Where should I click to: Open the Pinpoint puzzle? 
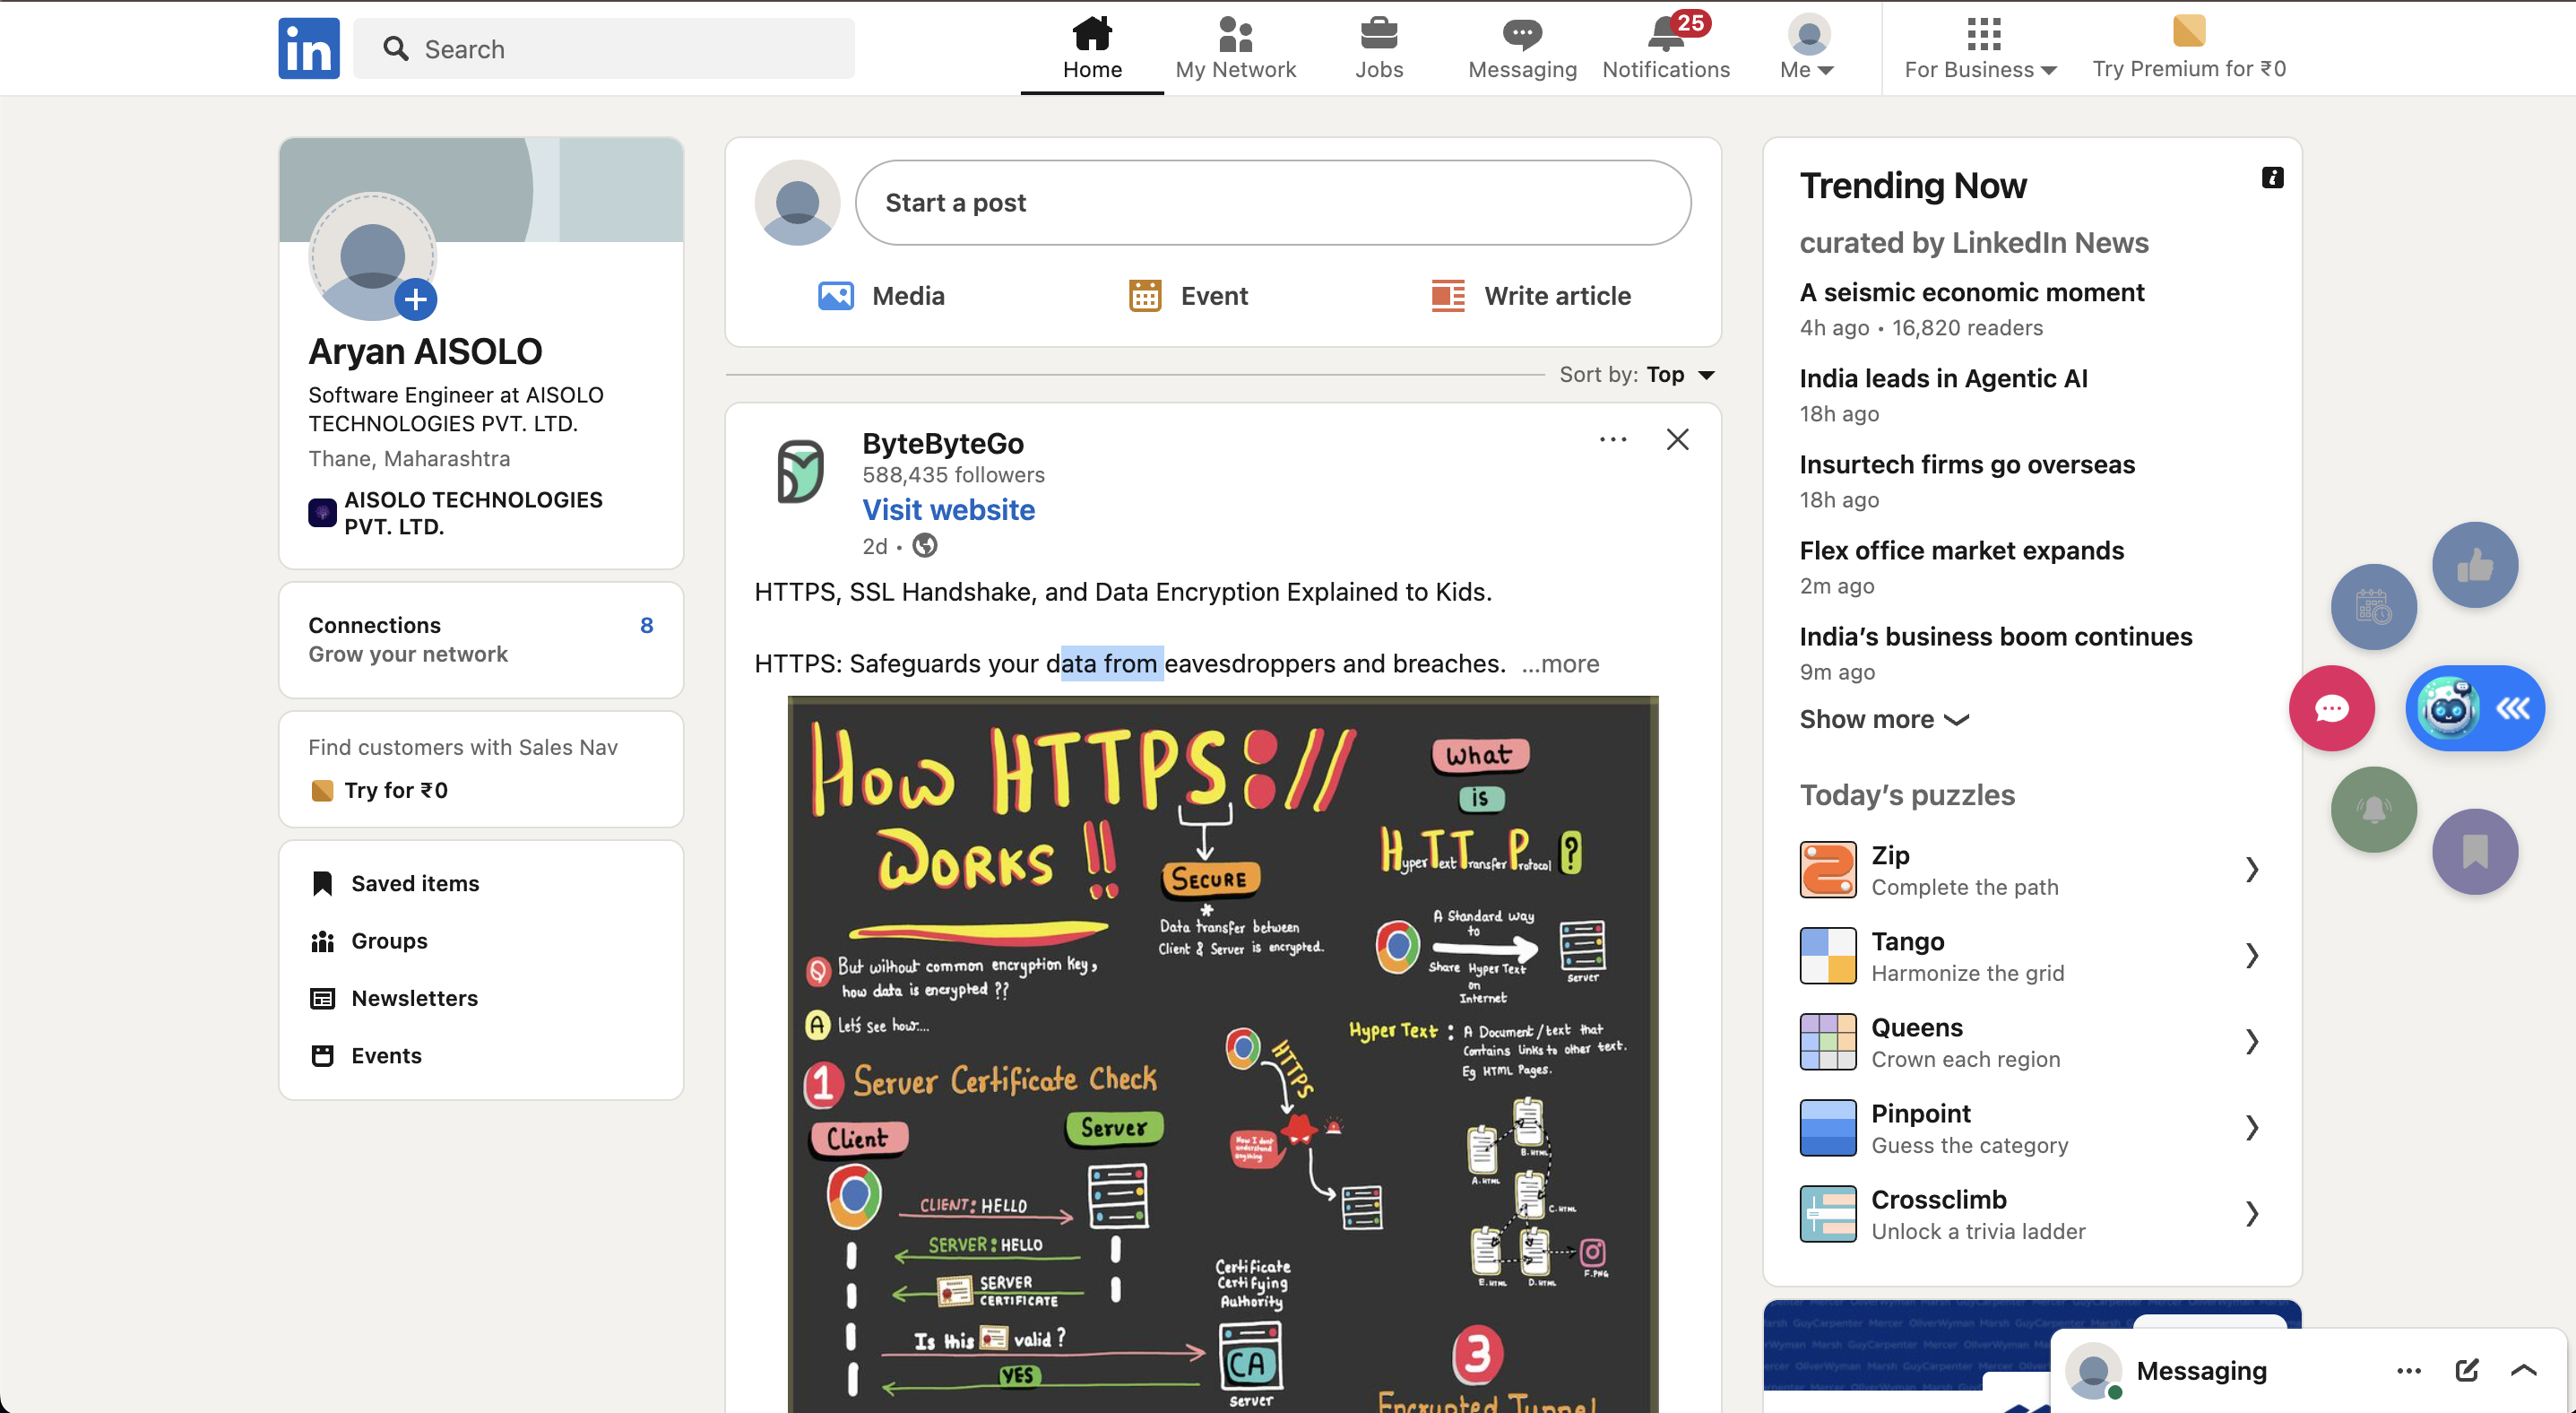coord(2031,1128)
